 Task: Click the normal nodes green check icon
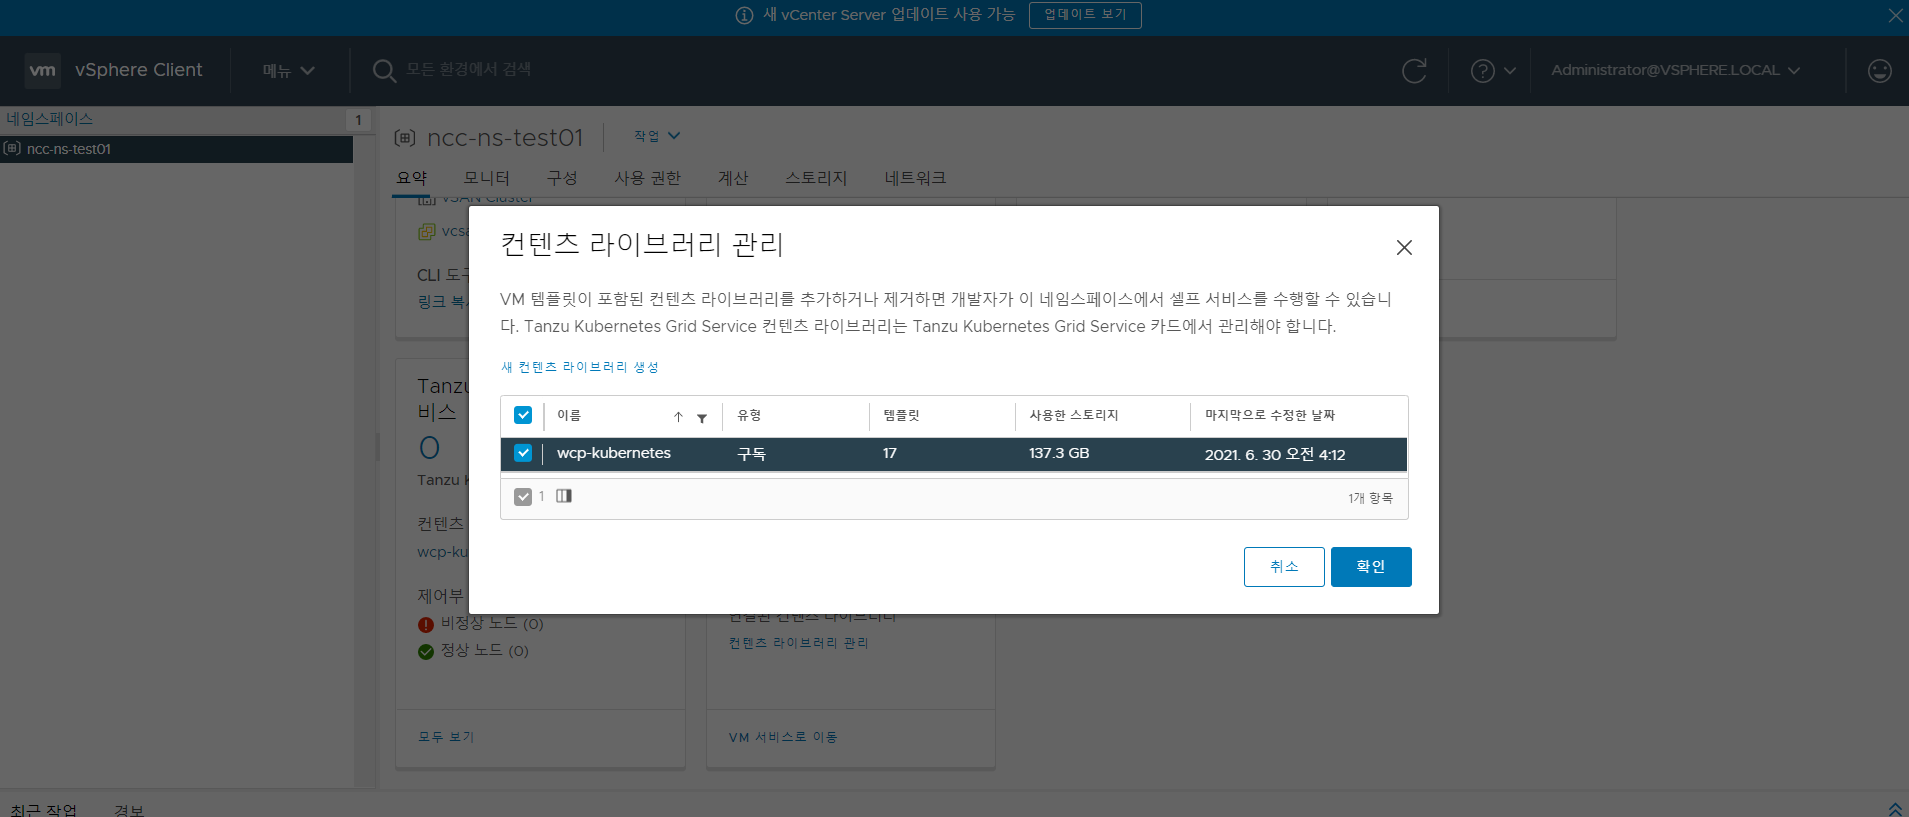[x=426, y=651]
